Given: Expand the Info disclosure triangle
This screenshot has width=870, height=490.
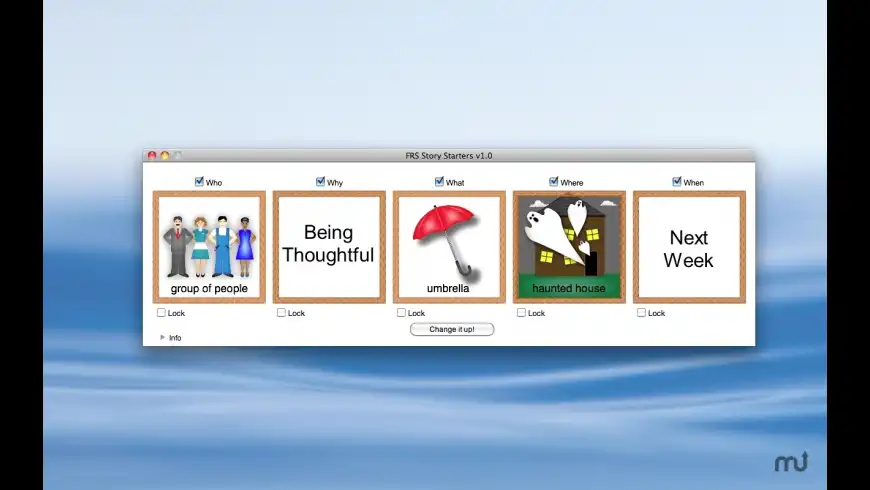Looking at the screenshot, I should 162,337.
